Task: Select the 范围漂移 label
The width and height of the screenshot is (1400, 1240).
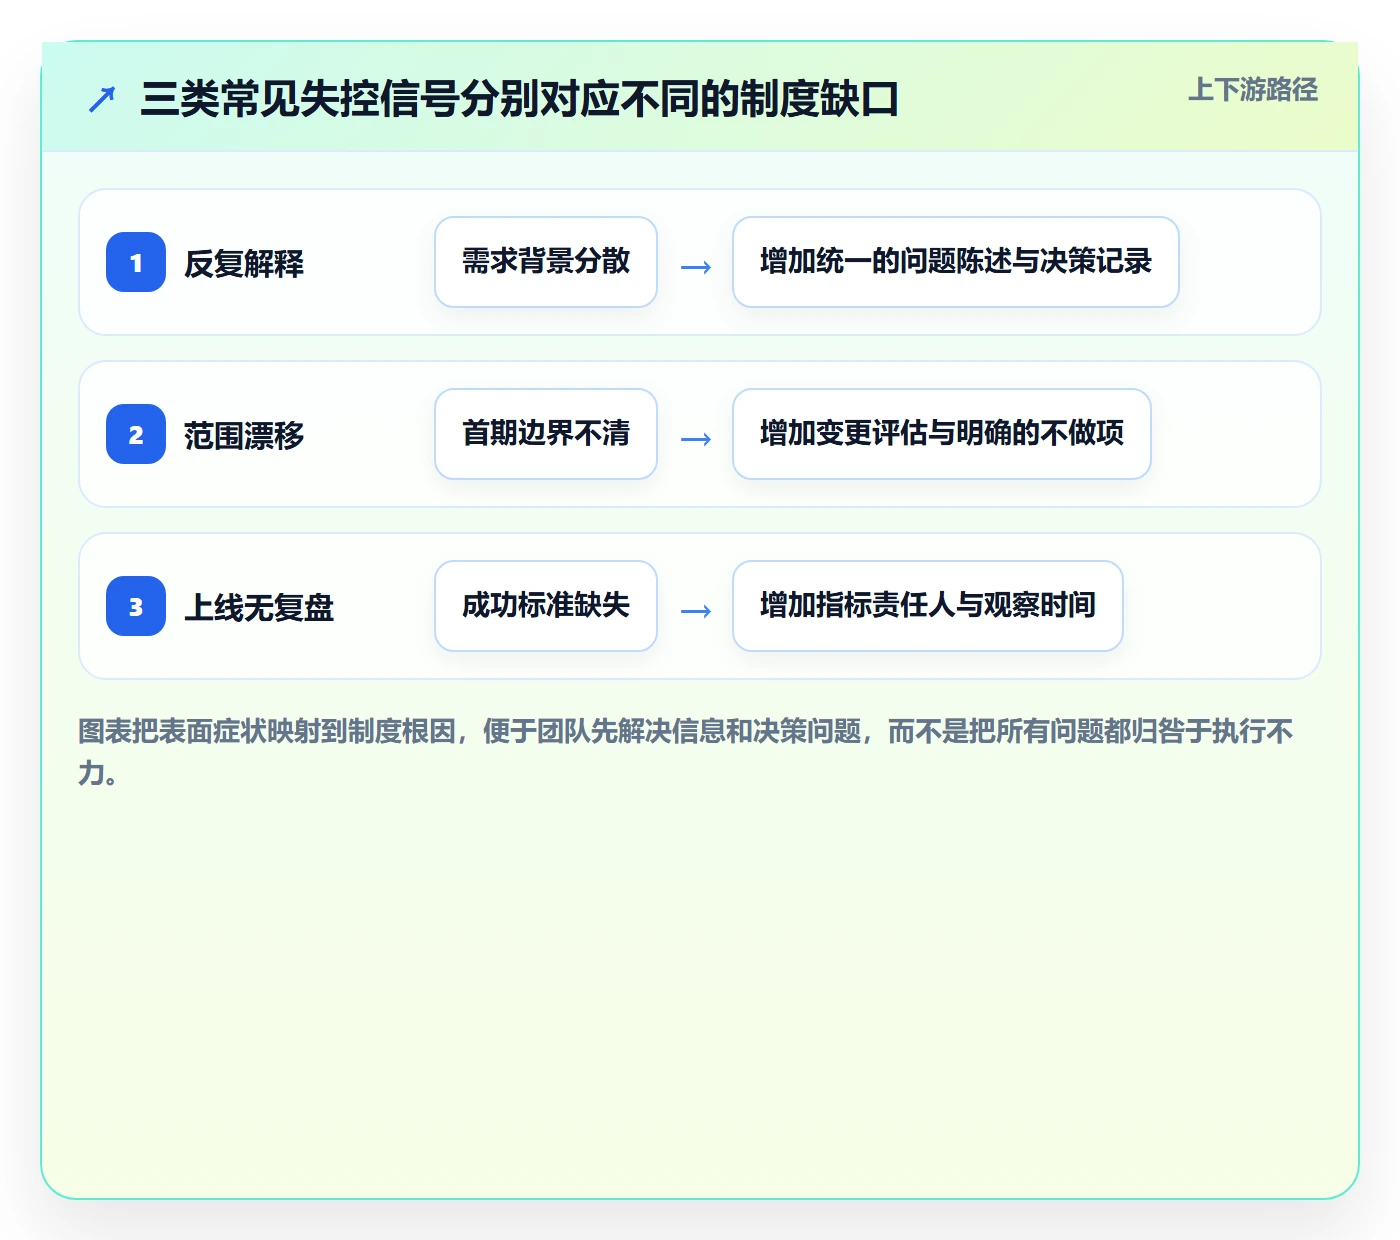Action: click(244, 435)
